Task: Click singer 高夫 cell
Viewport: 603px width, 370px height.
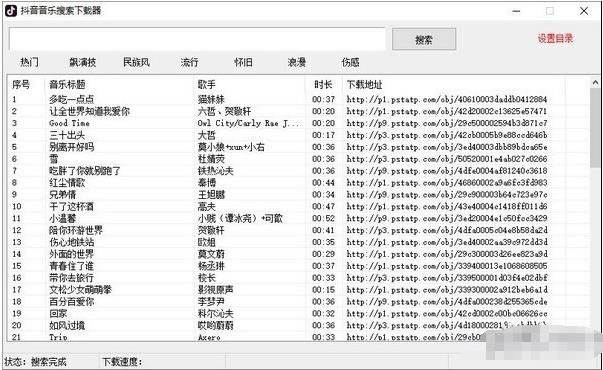Action: tap(207, 207)
